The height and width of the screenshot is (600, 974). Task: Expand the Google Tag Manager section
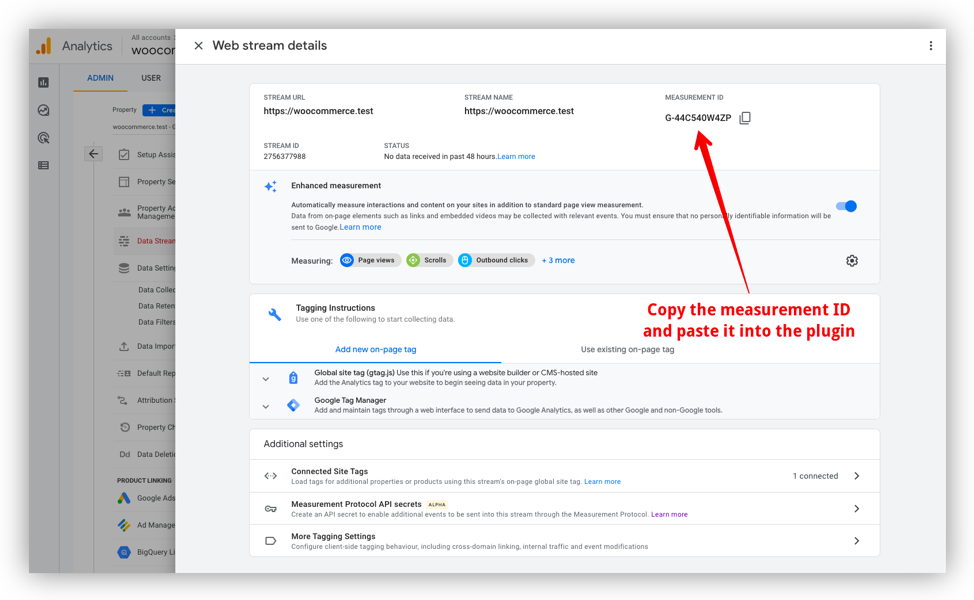(266, 407)
